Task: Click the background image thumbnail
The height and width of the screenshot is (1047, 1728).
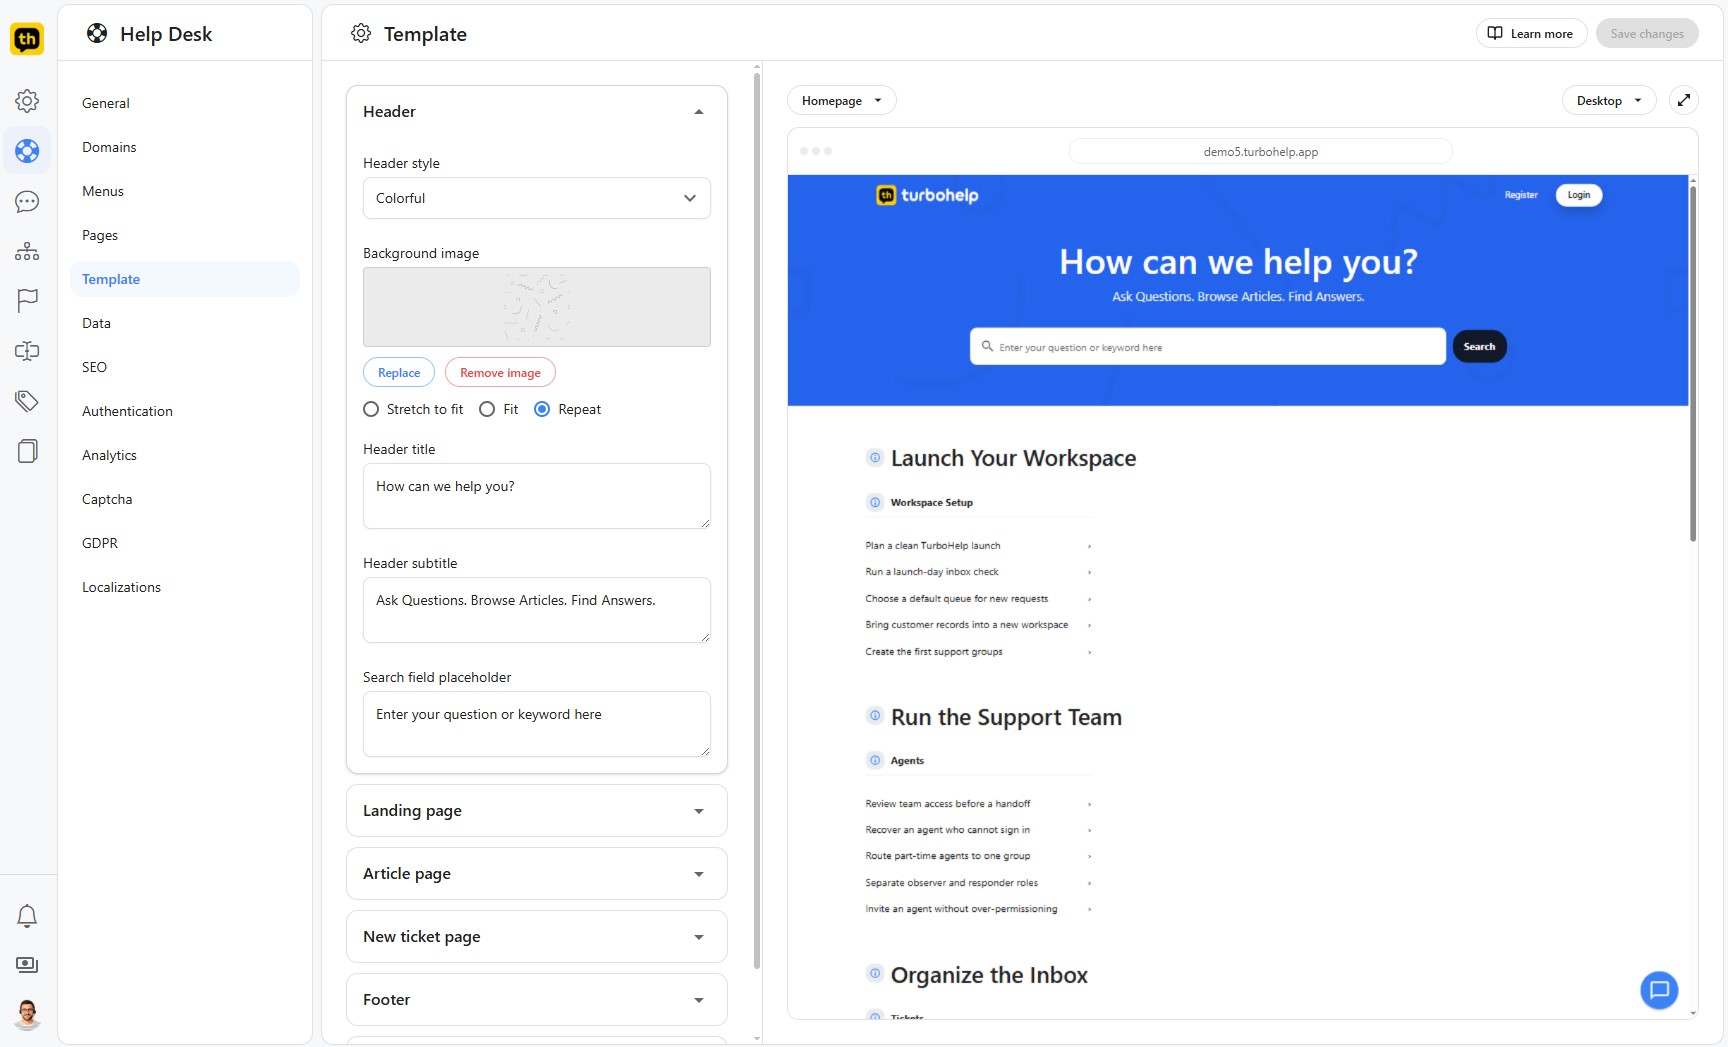Action: pyautogui.click(x=537, y=307)
